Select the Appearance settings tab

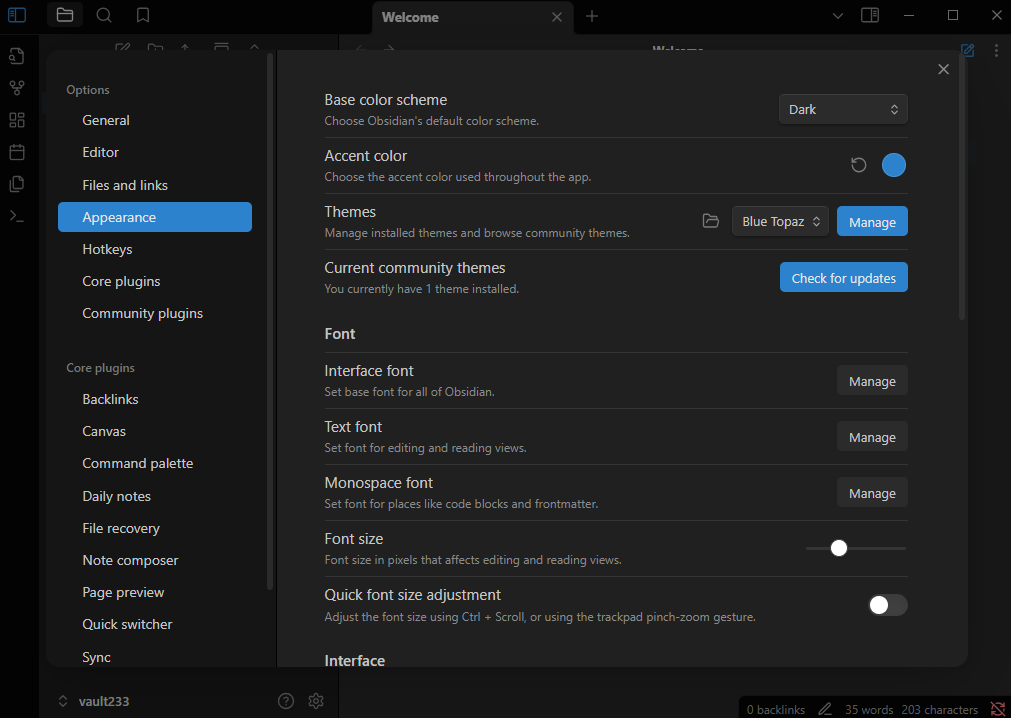(x=155, y=217)
